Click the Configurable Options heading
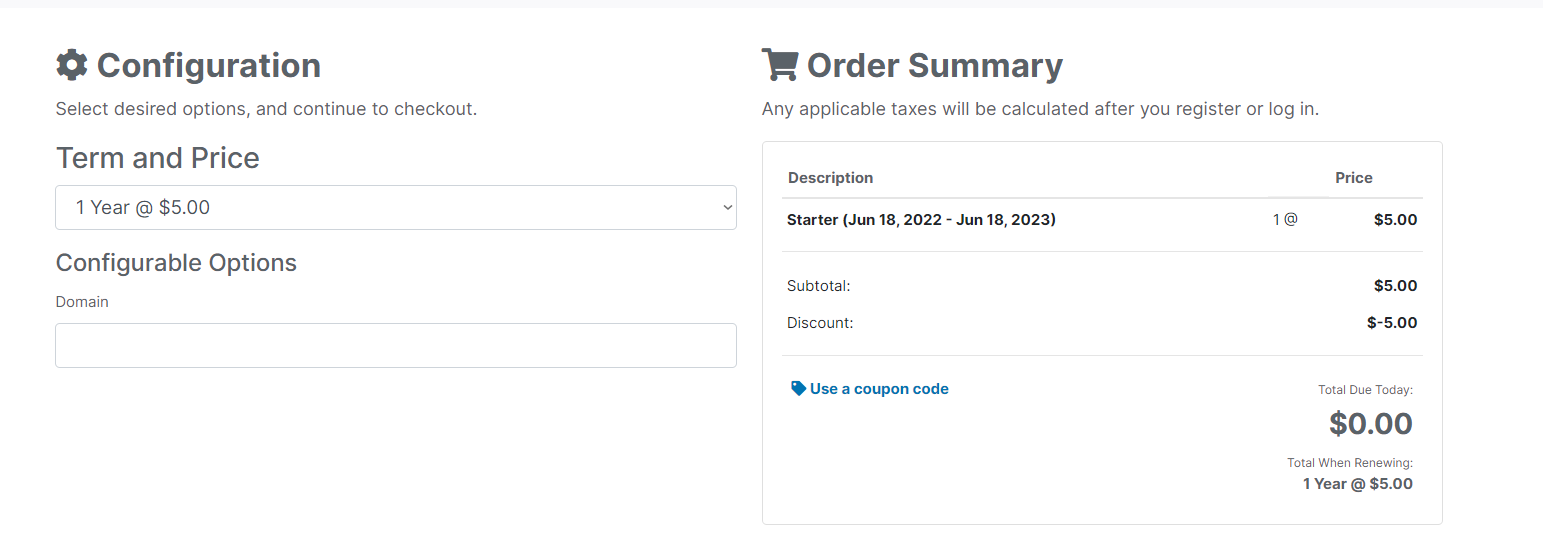This screenshot has width=1543, height=553. [x=176, y=263]
